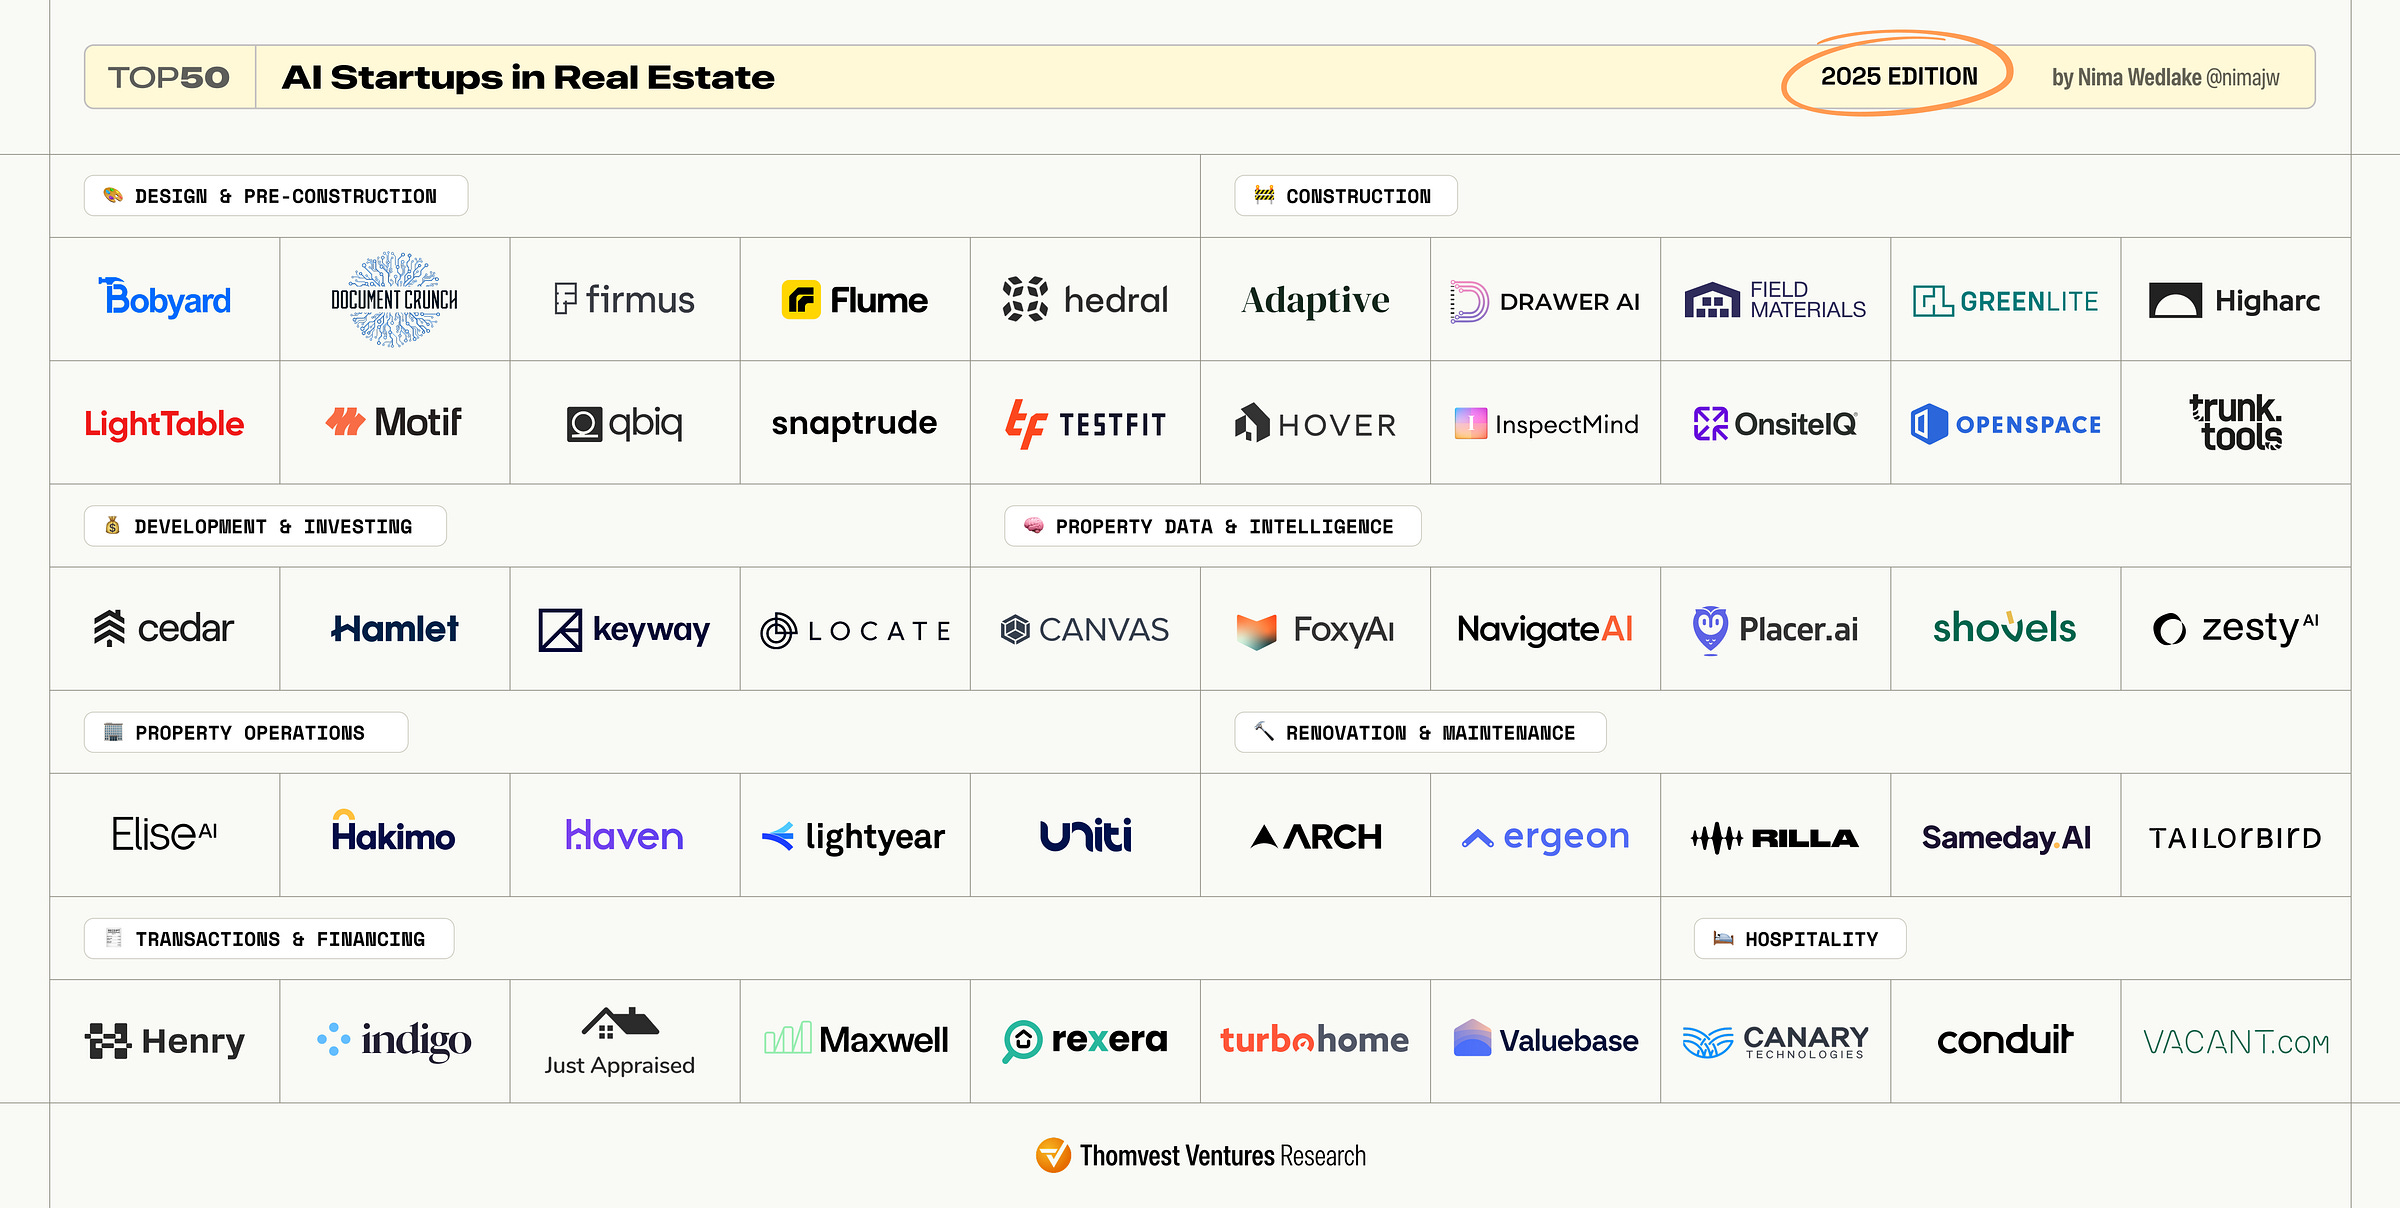Select the Construction category tag
The image size is (2400, 1208).
tap(1346, 196)
